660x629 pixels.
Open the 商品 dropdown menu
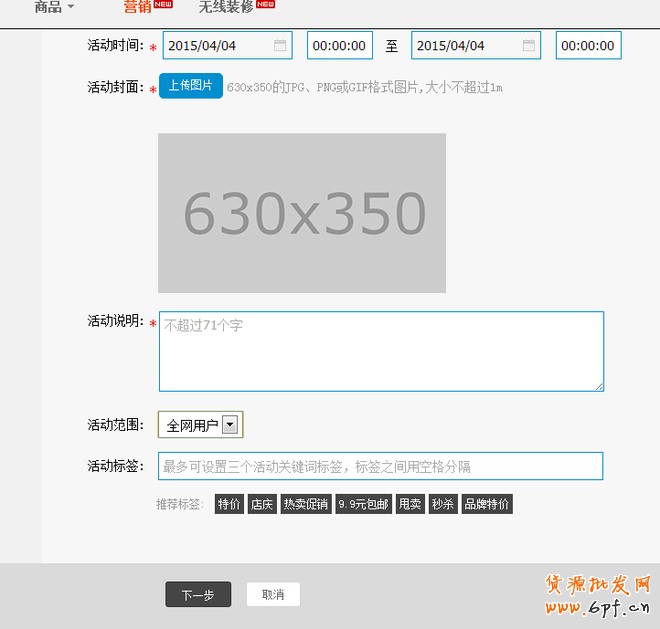click(x=54, y=8)
